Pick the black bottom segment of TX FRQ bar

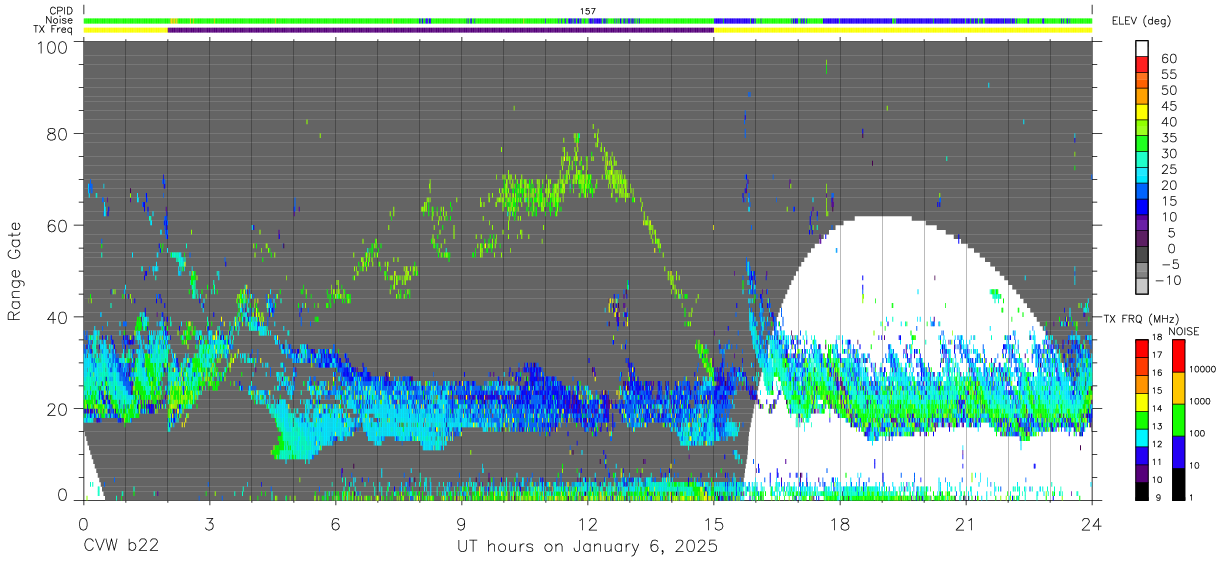tap(1141, 491)
